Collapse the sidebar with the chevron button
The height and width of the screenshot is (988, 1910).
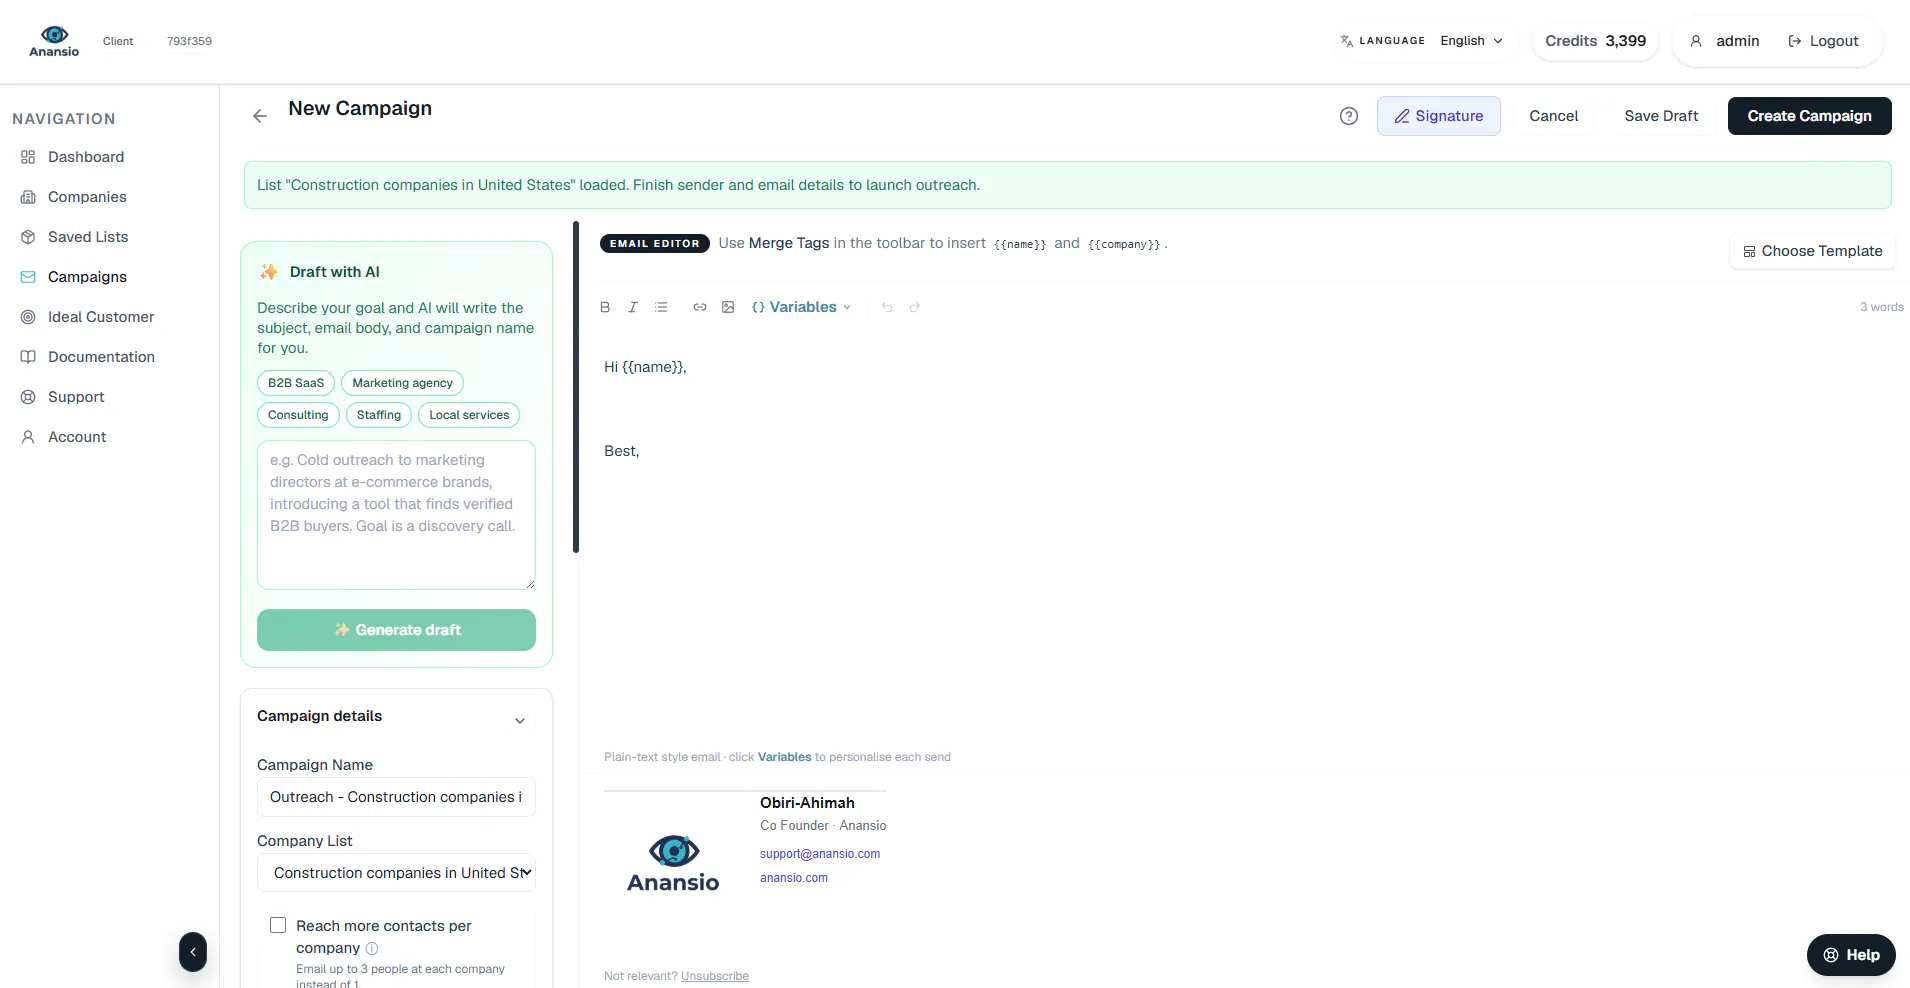point(193,952)
